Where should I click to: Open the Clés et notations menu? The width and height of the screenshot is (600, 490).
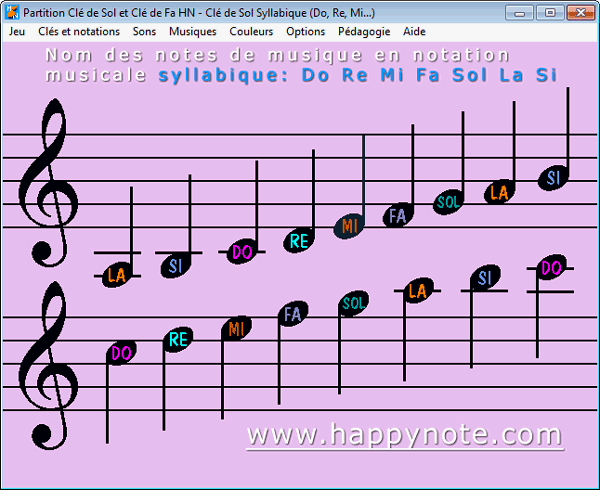[x=79, y=32]
